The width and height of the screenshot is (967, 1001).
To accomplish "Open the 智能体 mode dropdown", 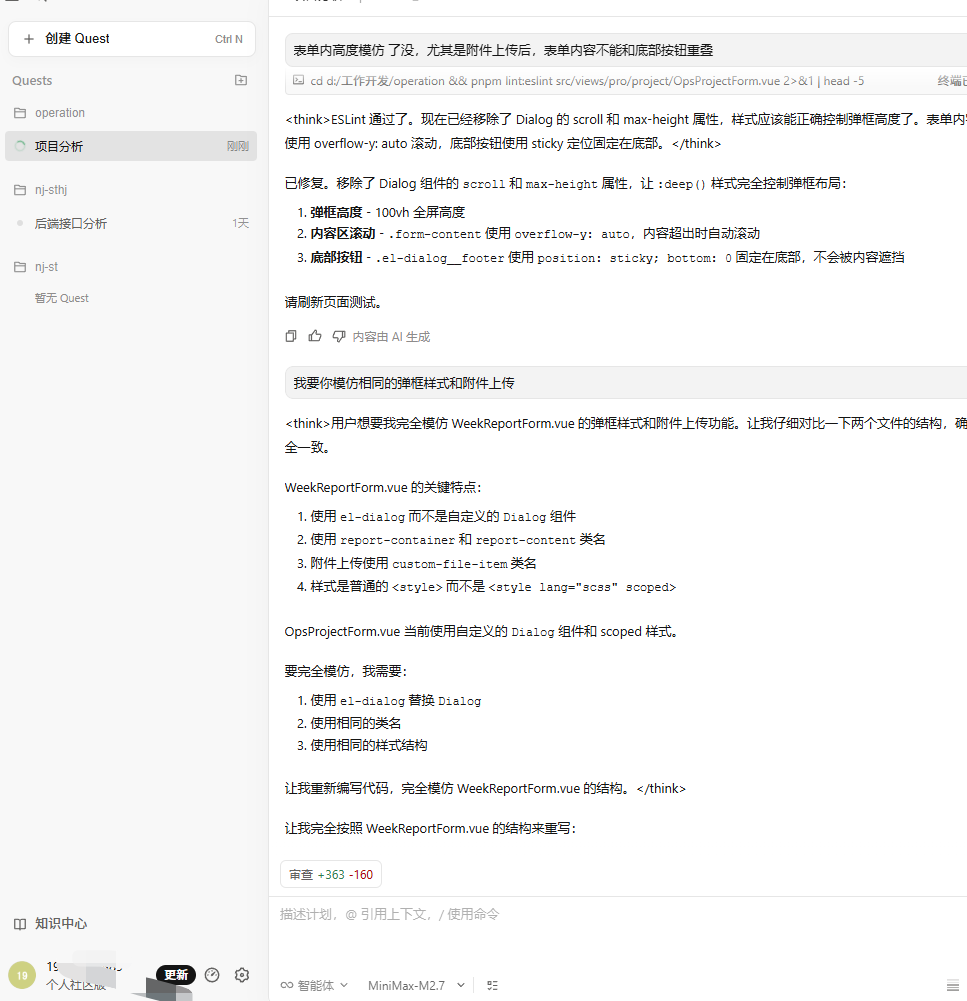I will (315, 986).
